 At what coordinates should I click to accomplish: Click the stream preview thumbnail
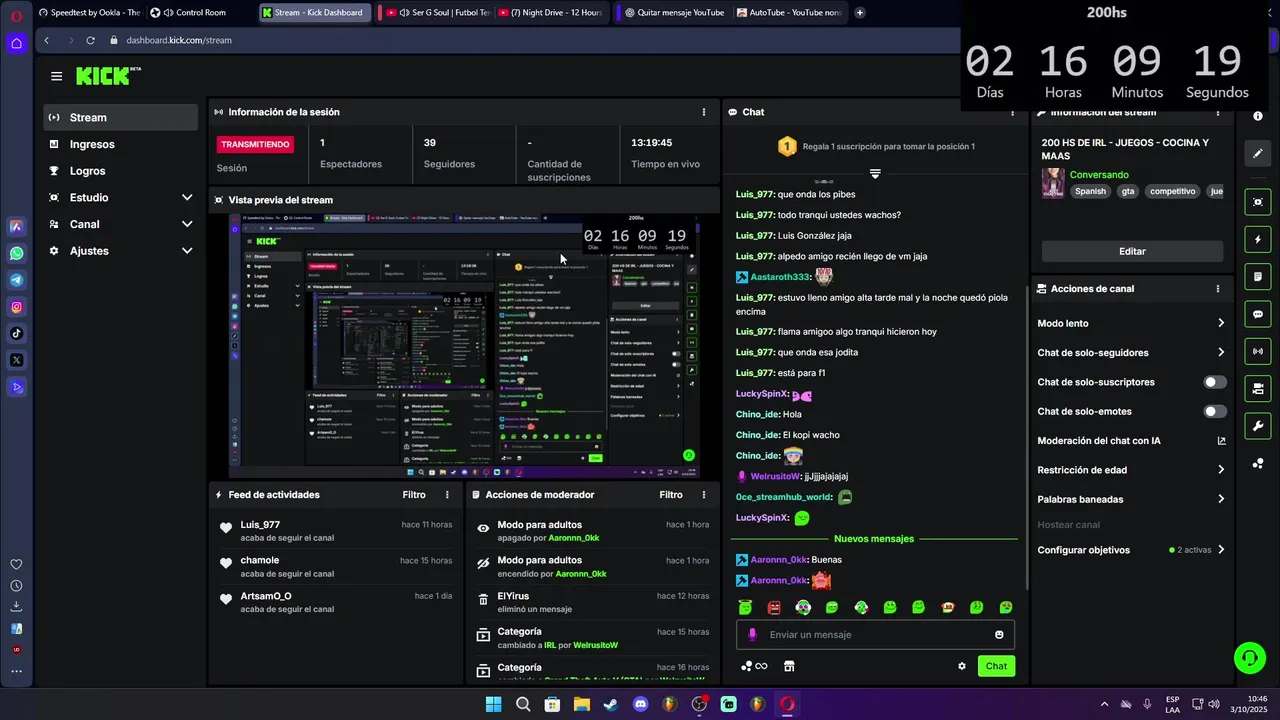pos(464,346)
